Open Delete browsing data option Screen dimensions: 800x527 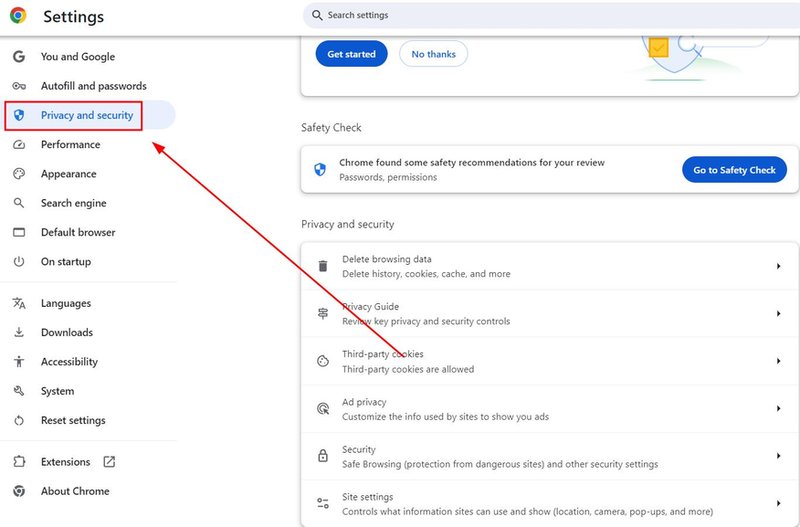[x=549, y=266]
